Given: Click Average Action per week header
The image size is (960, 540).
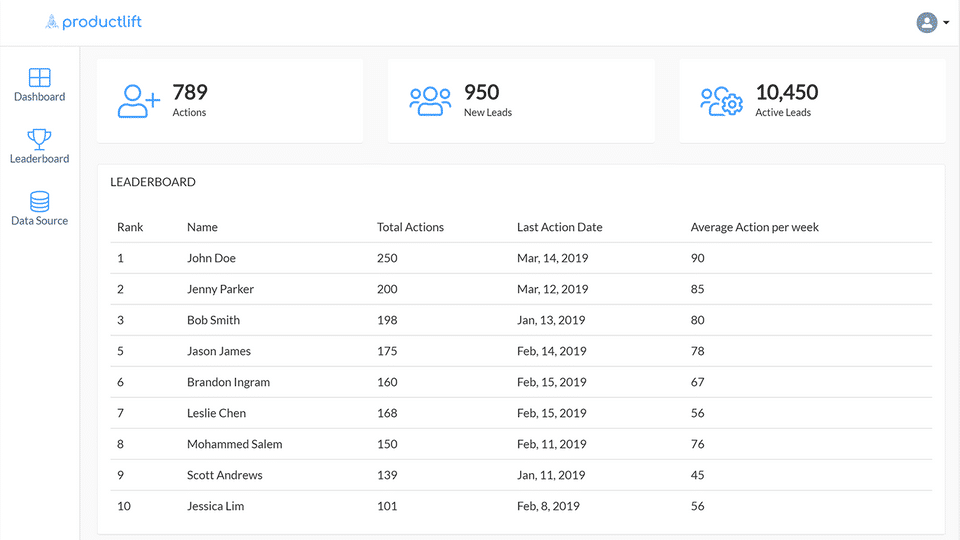Looking at the screenshot, I should click(754, 227).
